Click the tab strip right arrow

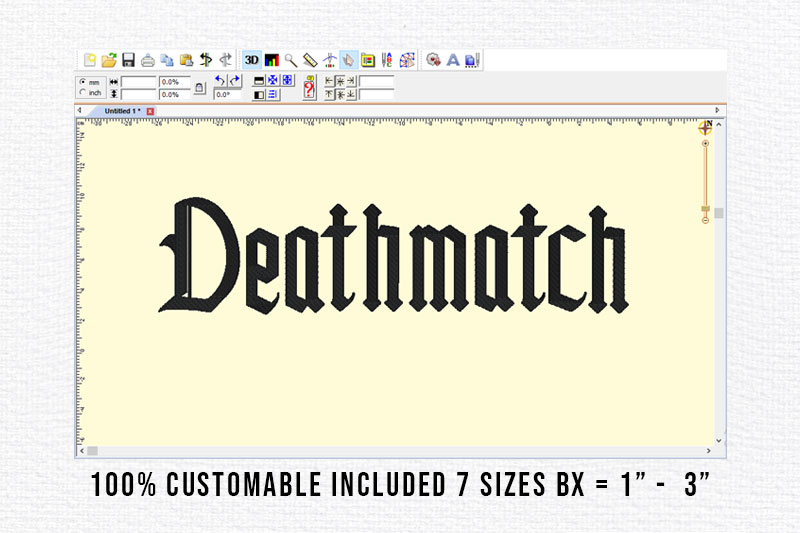click(x=717, y=110)
